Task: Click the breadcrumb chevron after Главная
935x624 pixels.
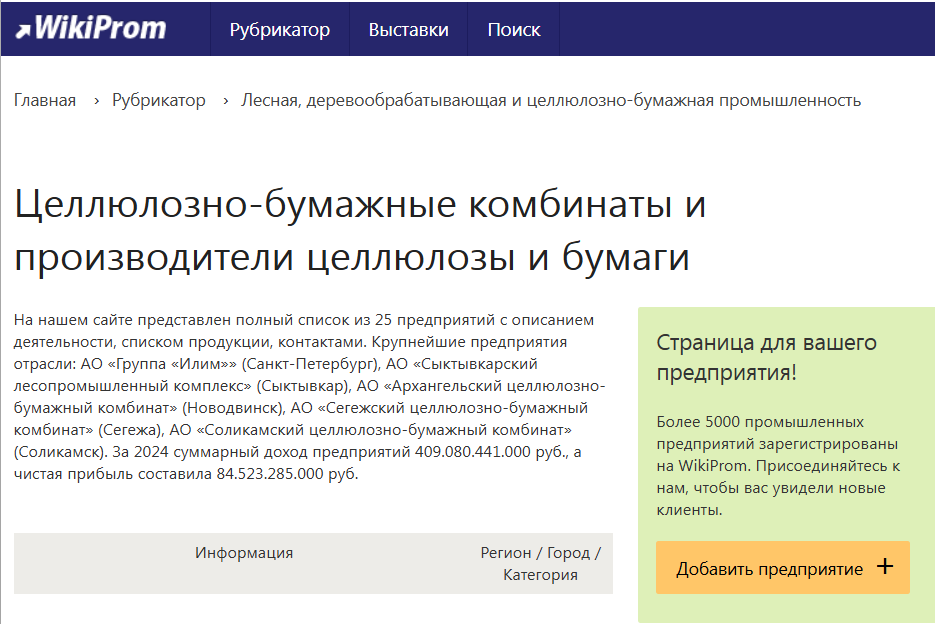Action: (95, 100)
